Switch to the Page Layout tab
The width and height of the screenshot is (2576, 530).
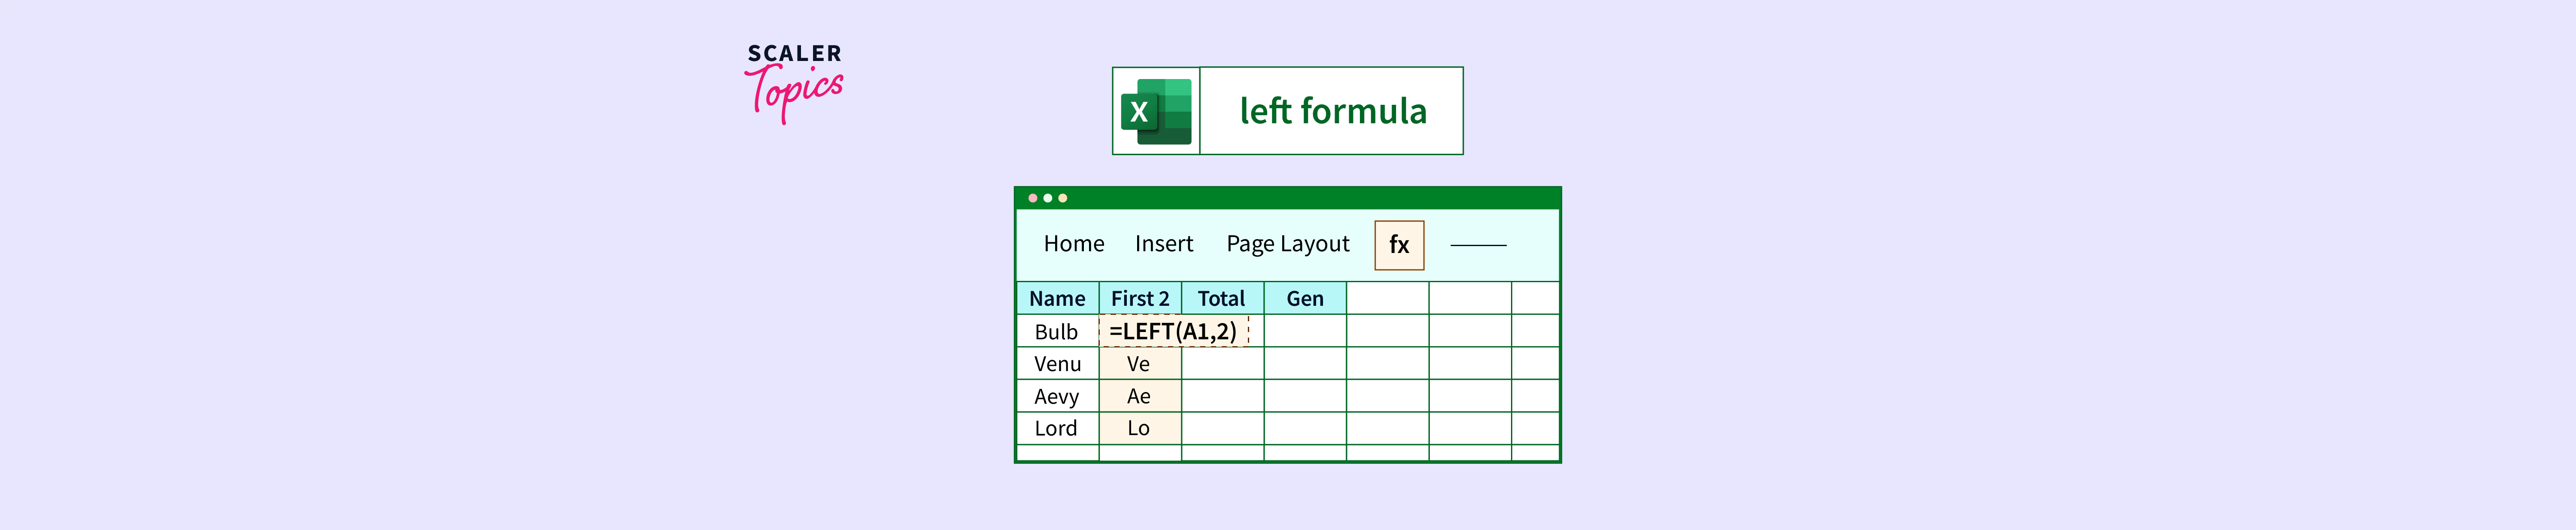(1287, 244)
